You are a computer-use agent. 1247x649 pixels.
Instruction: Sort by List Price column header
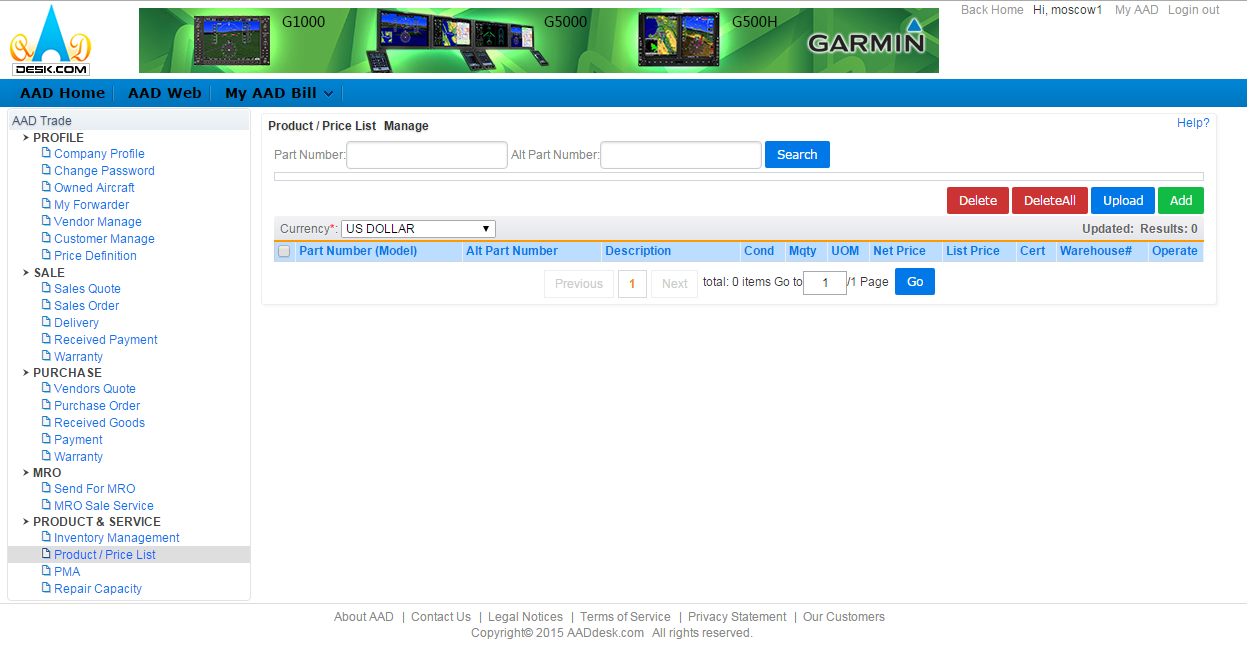(973, 251)
